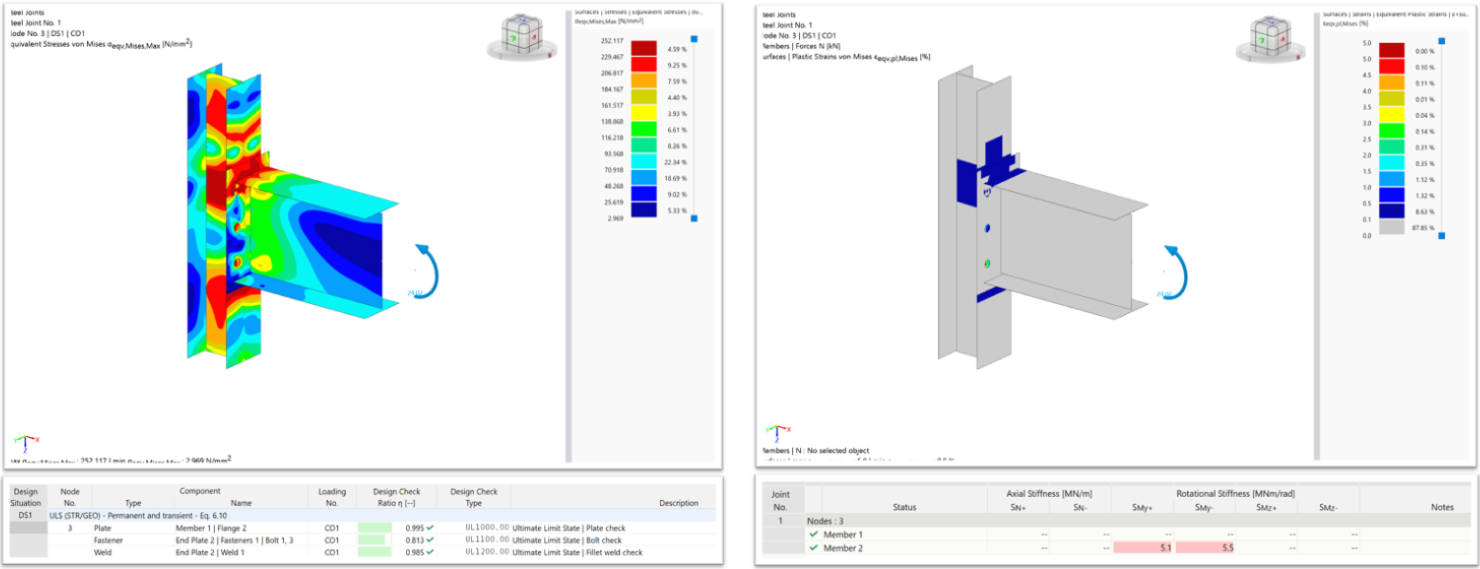This screenshot has height=569, width=1480.
Task: Click green checkmark beside ratio 0.985
Action: coord(431,552)
